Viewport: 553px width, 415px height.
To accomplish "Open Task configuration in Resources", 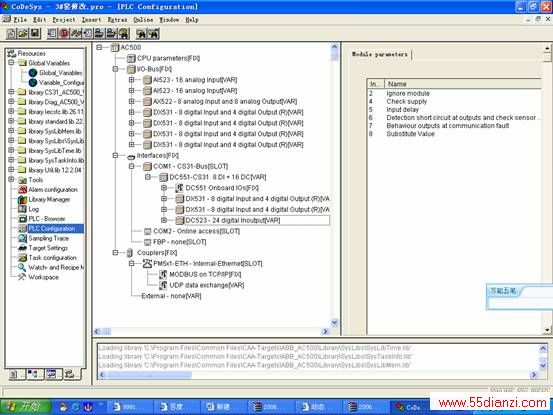I will pos(52,258).
